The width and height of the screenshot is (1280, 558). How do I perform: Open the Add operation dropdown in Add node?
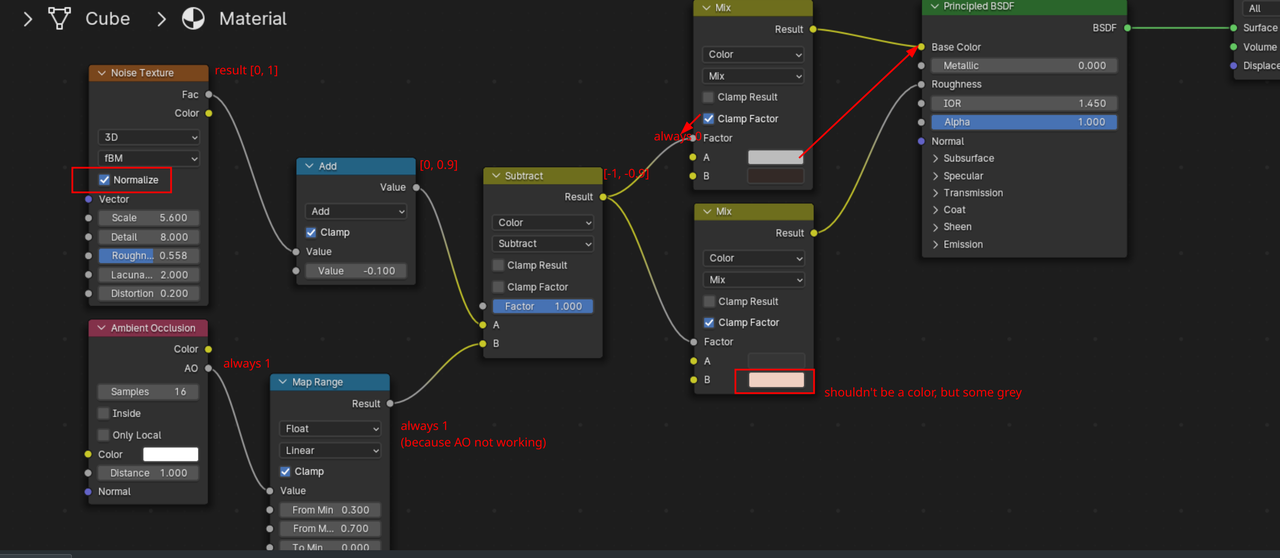(x=356, y=211)
